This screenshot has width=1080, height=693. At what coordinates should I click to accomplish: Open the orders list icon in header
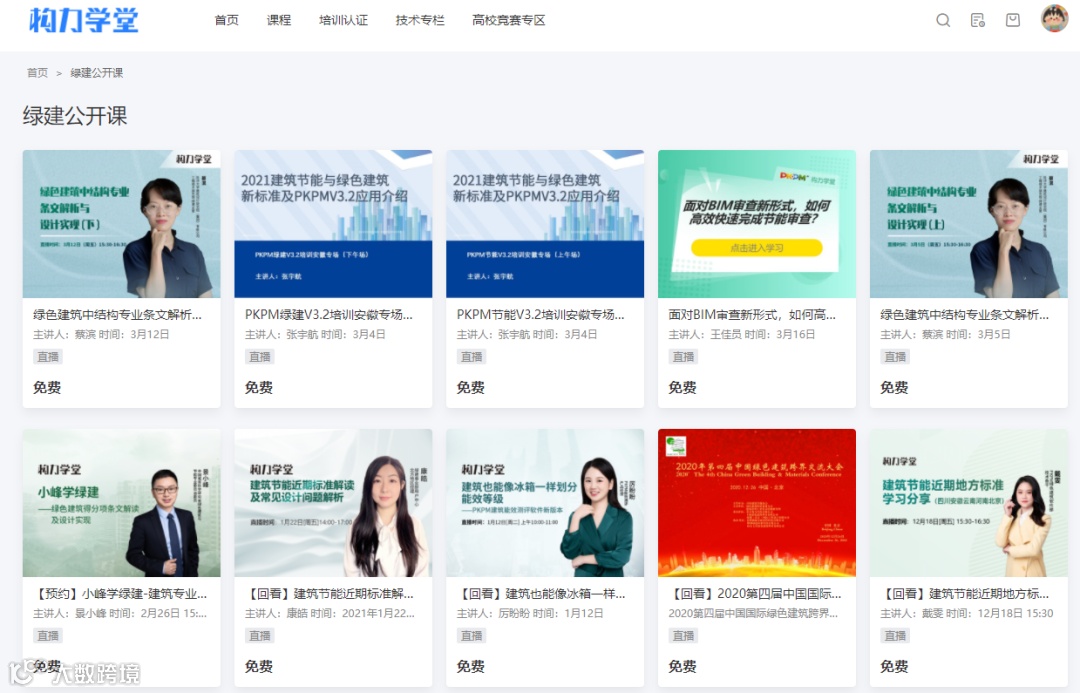click(977, 21)
